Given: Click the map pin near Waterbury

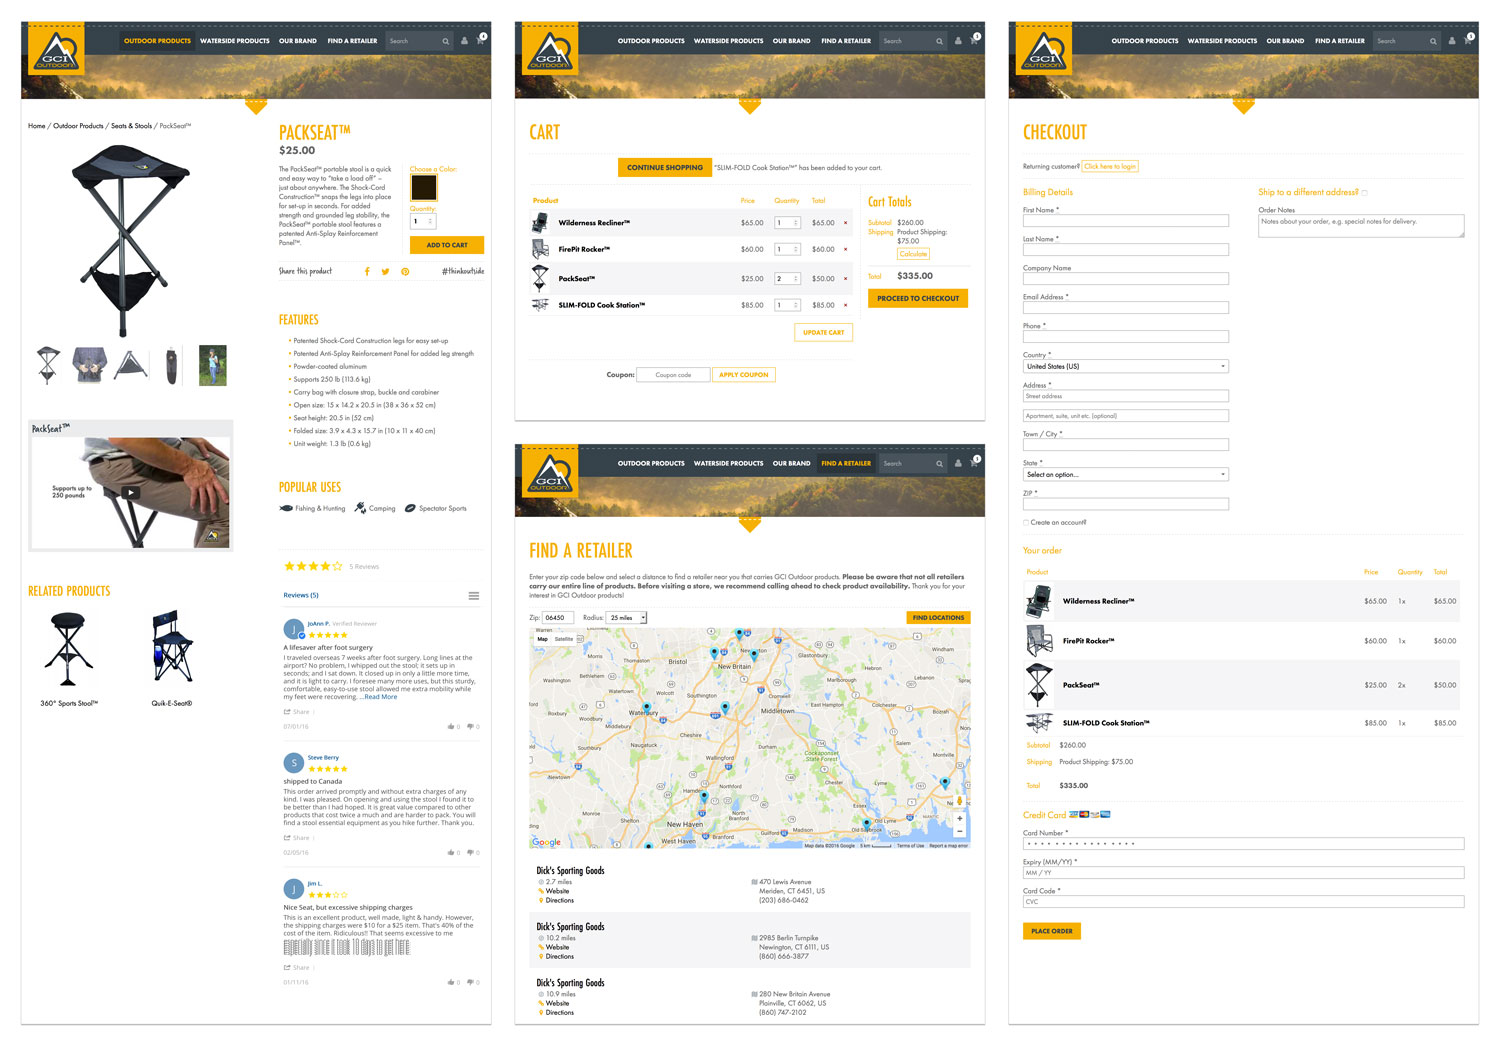Looking at the screenshot, I should (x=647, y=708).
